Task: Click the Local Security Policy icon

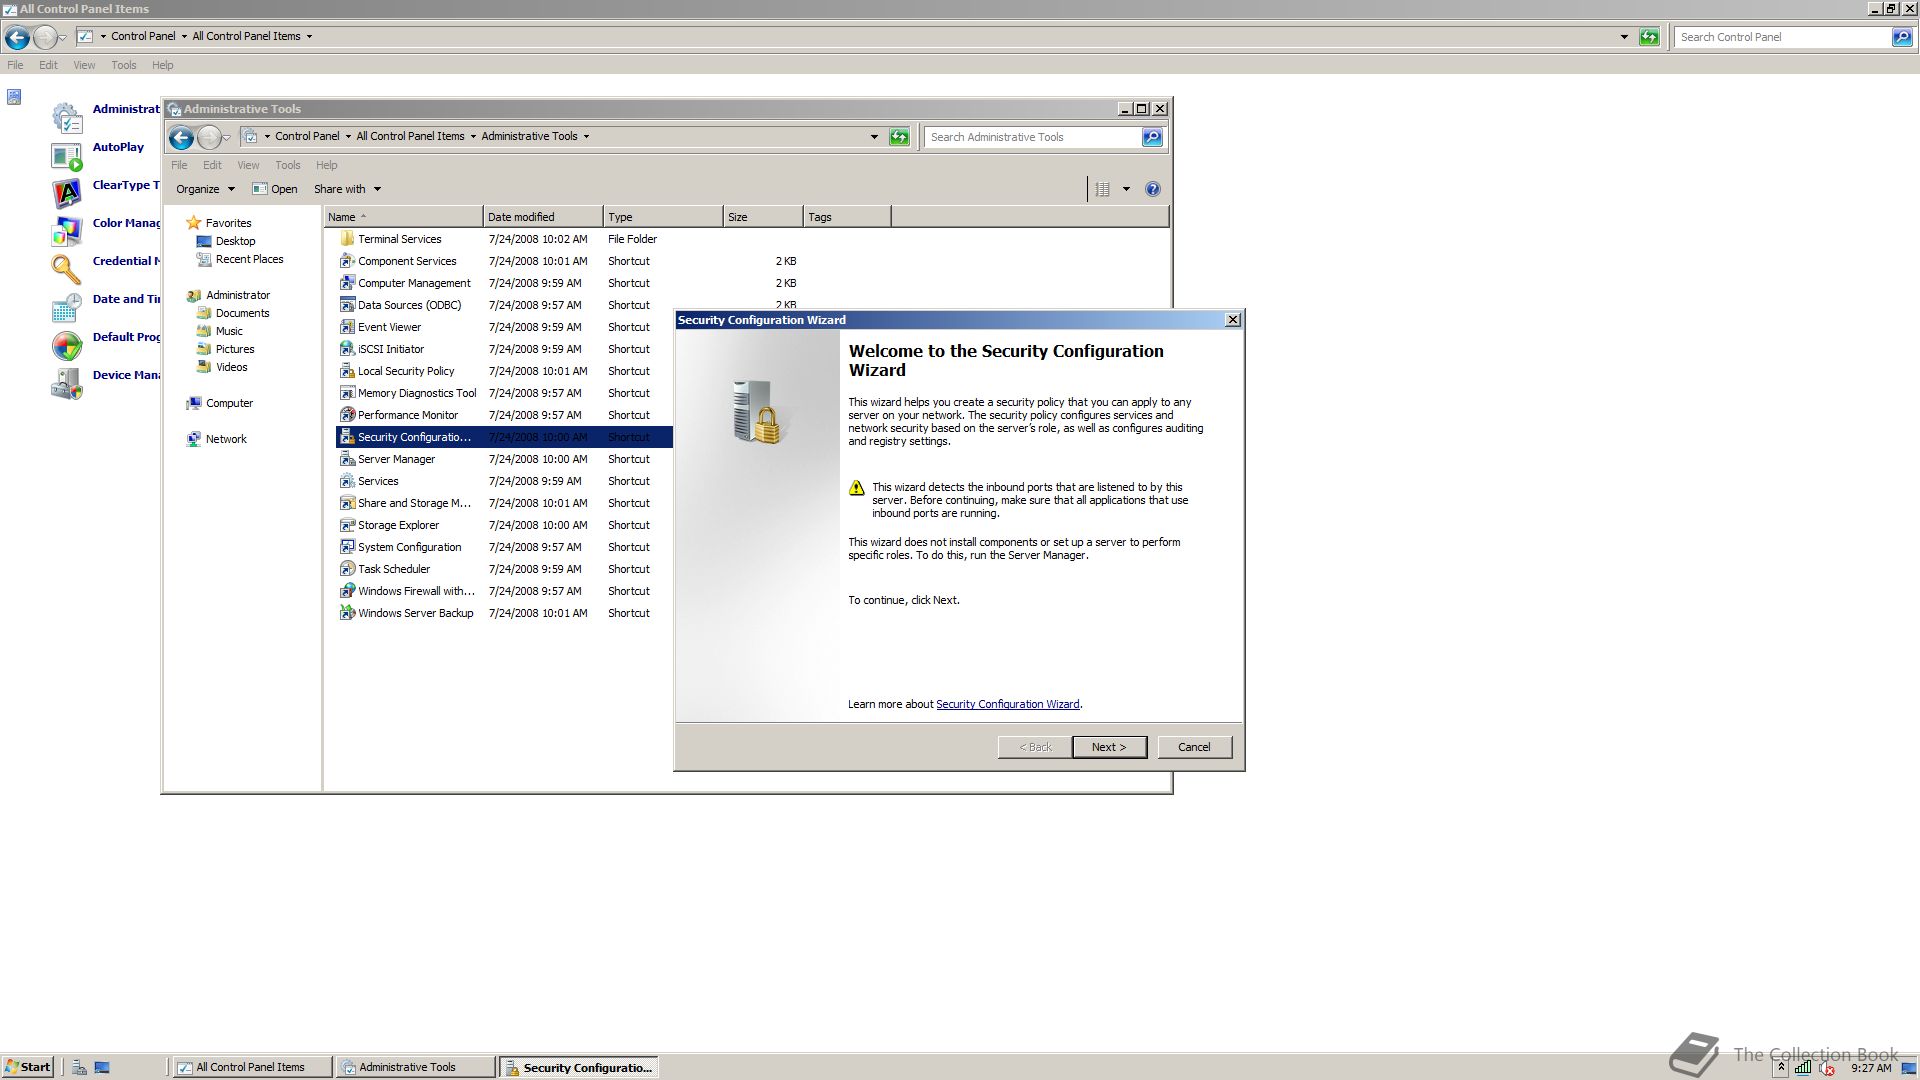Action: (x=347, y=371)
